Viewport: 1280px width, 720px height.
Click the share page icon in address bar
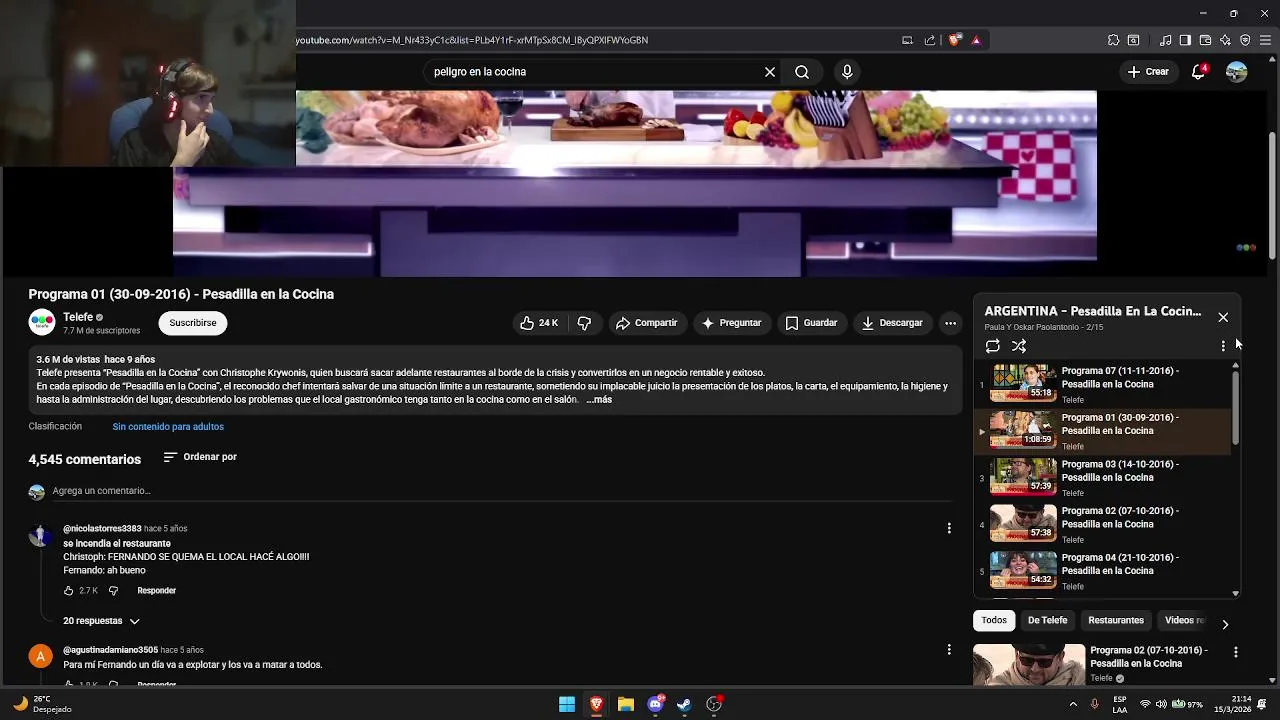930,40
